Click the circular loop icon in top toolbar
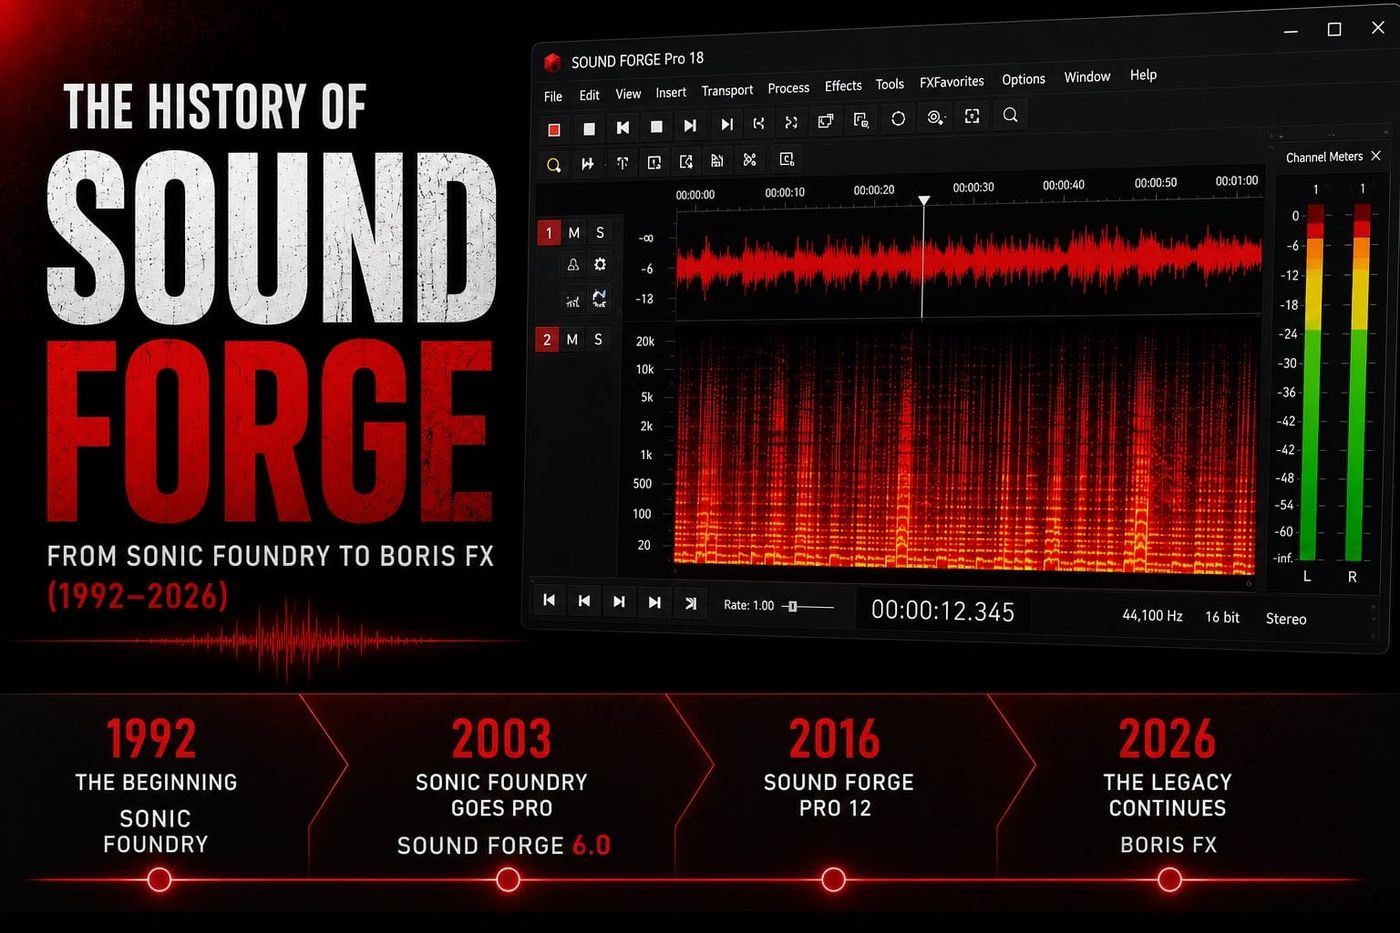Viewport: 1400px width, 933px height. click(x=898, y=118)
